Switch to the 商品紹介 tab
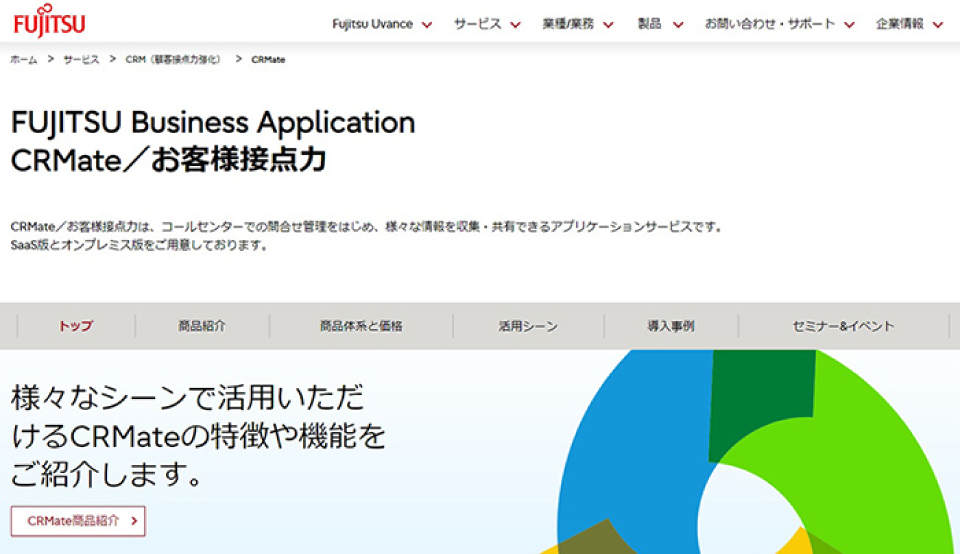The image size is (960, 554). coord(202,326)
